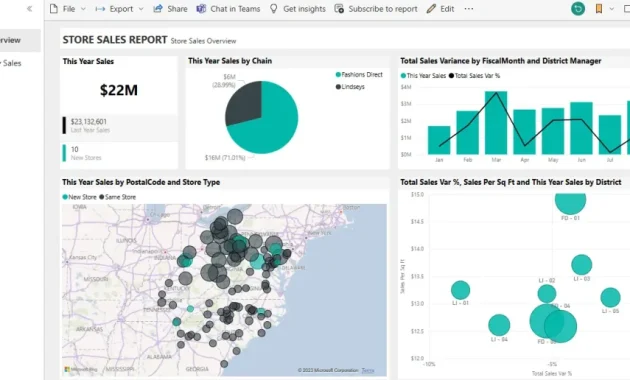Open Chat in Teams icon

pos(201,8)
